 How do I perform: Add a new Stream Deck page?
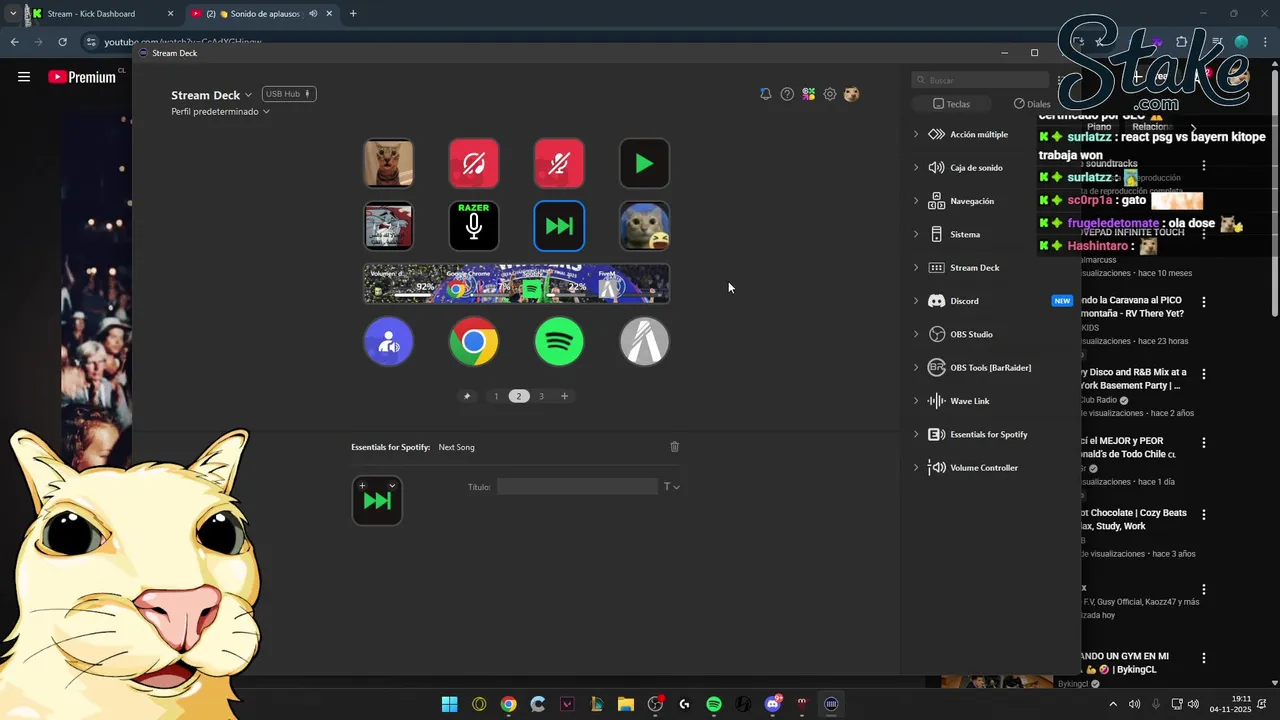point(564,396)
